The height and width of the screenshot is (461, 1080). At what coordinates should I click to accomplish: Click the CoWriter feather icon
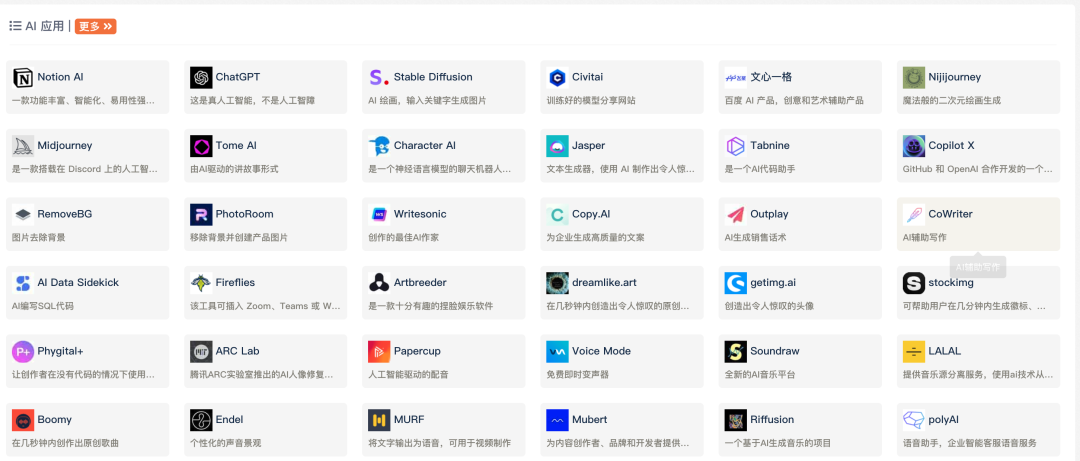914,214
